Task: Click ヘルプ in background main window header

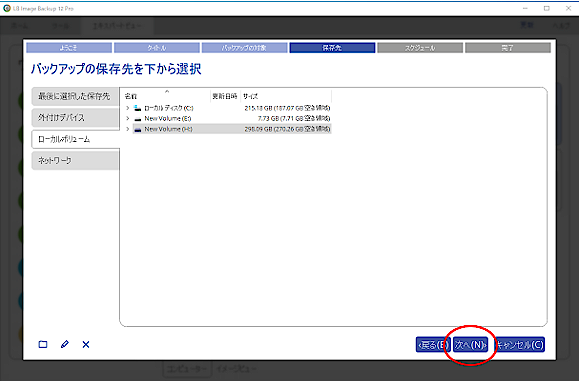Action: point(561,25)
